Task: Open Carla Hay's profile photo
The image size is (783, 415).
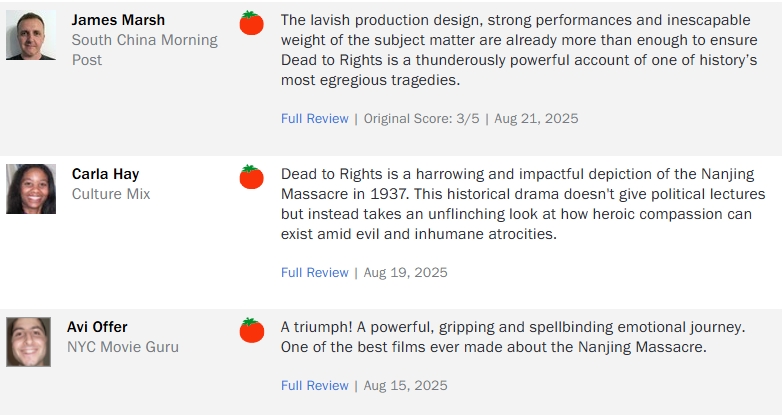Action: 31,189
